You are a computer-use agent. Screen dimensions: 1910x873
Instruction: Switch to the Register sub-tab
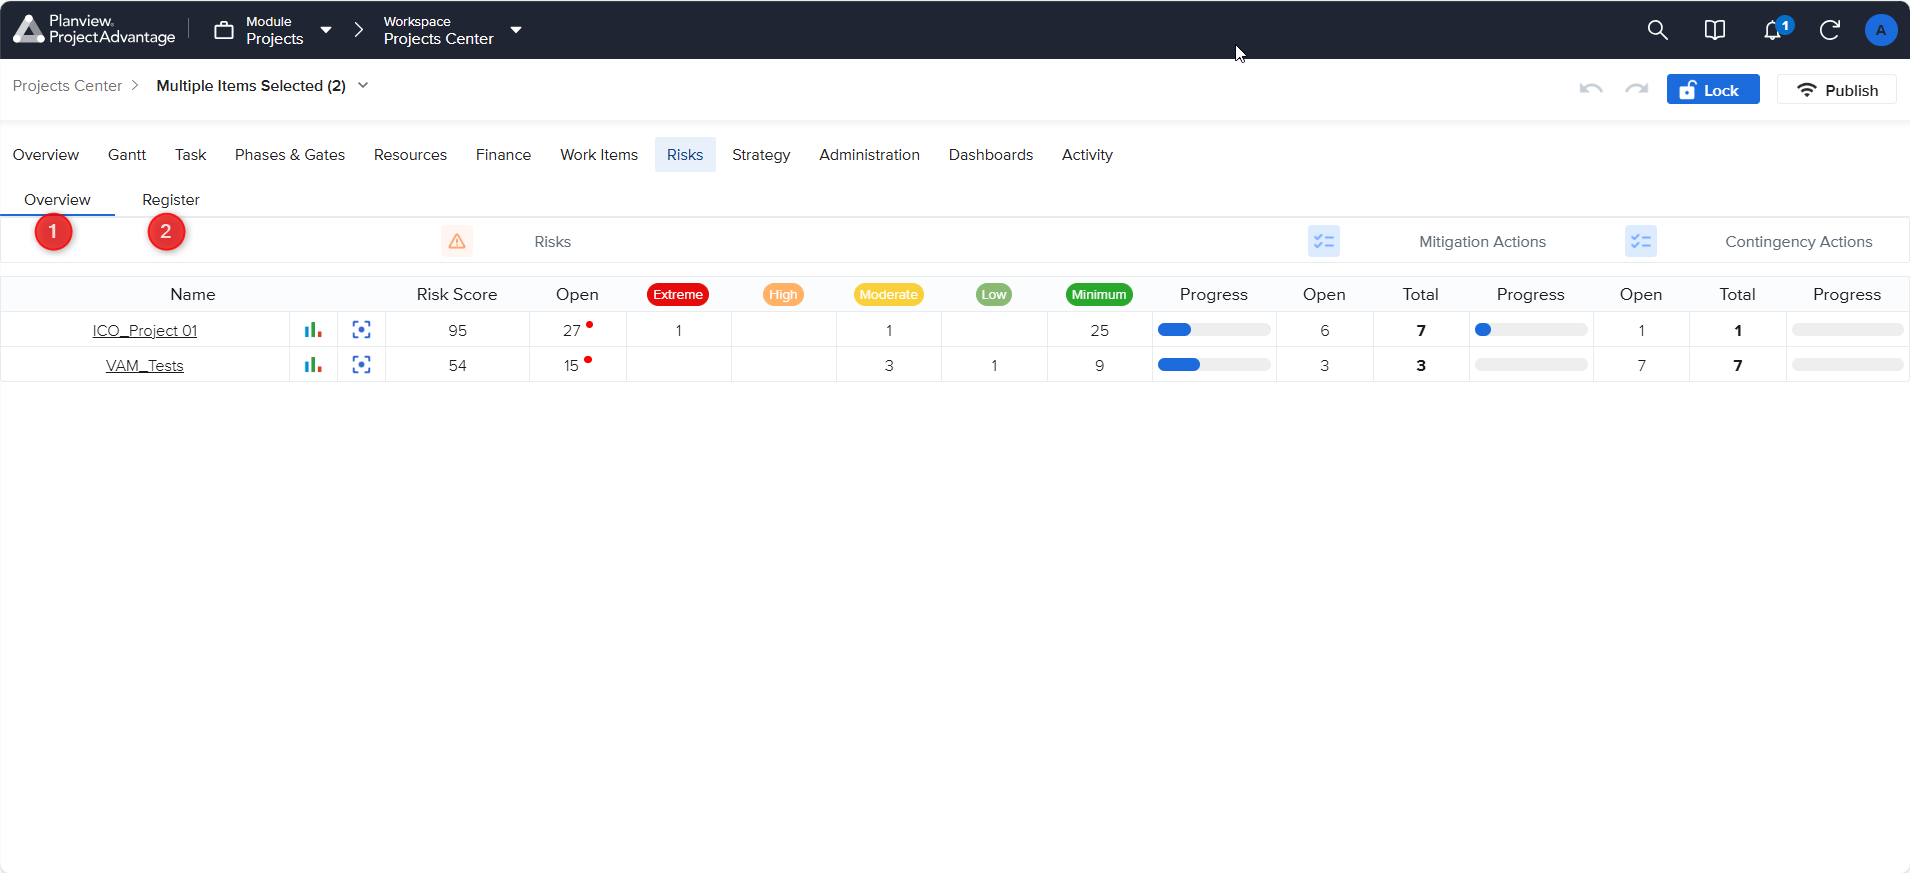pyautogui.click(x=171, y=200)
